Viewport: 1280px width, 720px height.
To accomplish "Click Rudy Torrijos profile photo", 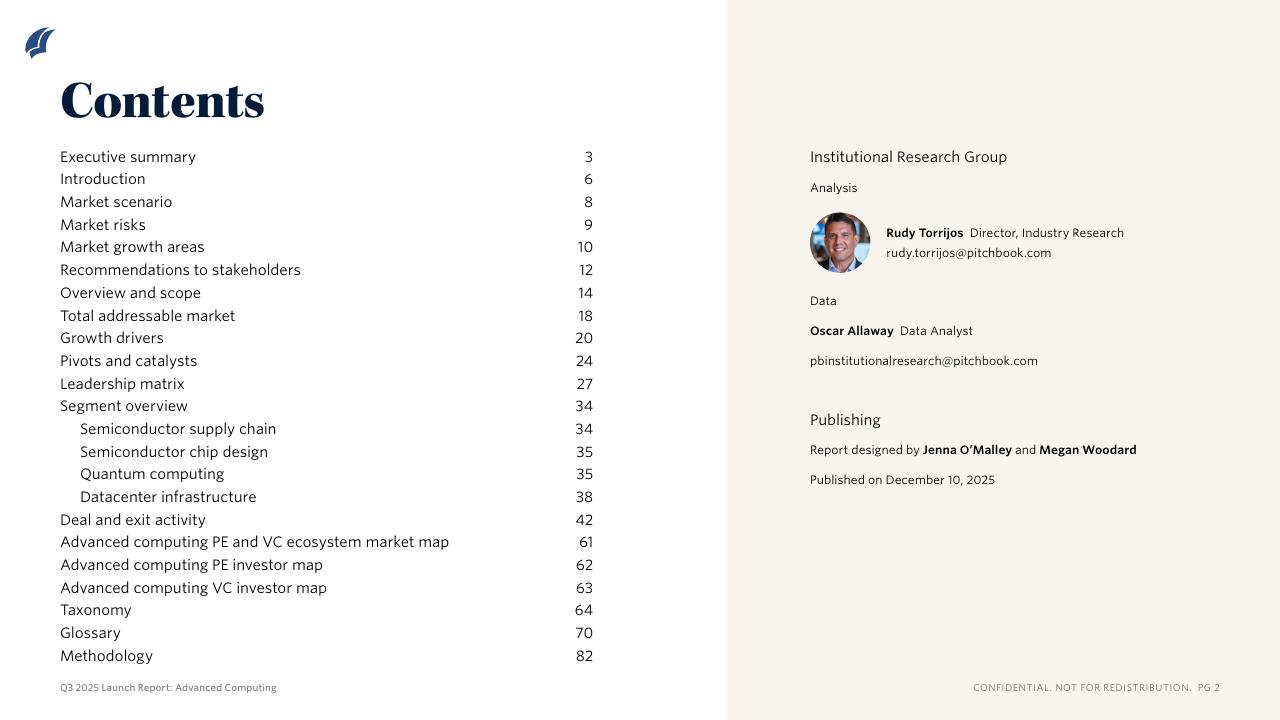I will click(840, 243).
